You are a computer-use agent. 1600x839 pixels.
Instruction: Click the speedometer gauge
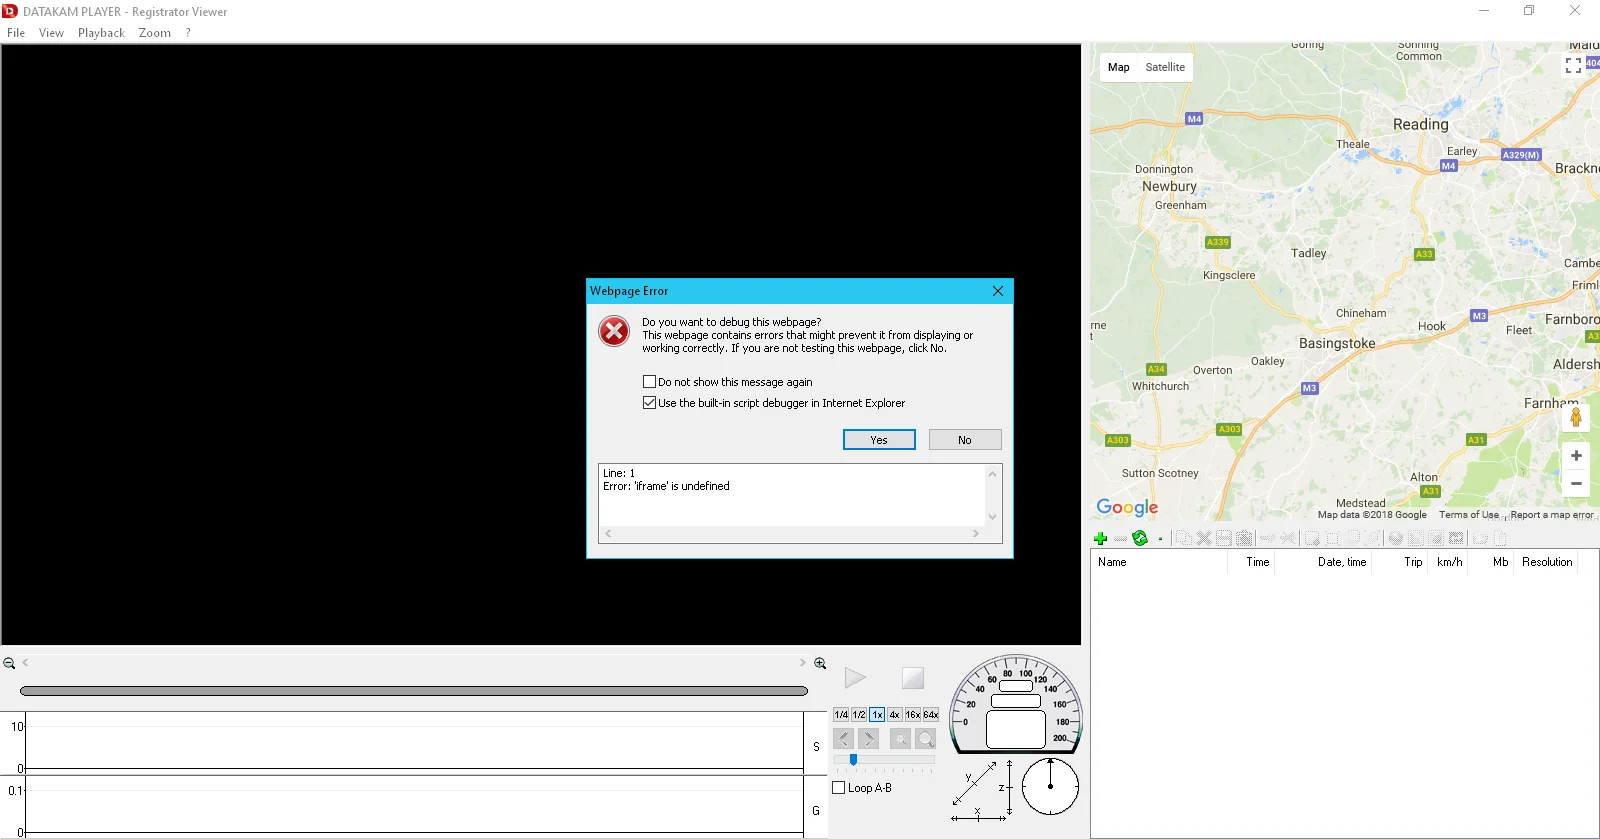click(1016, 704)
